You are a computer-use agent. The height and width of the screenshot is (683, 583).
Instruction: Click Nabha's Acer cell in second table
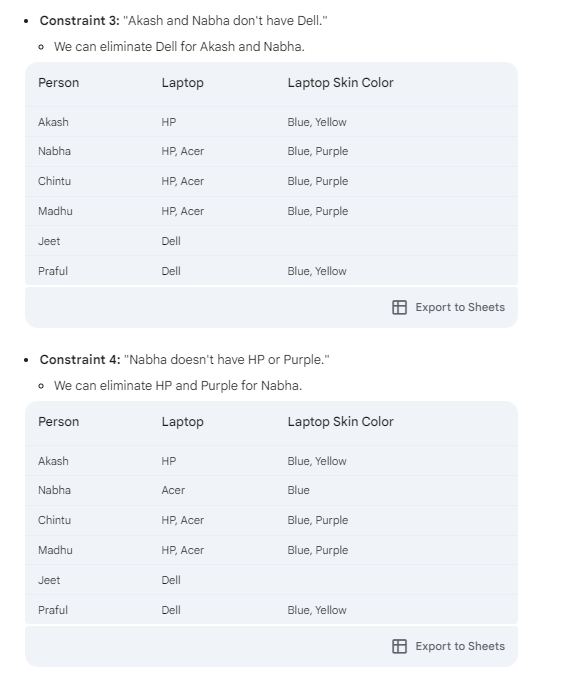click(x=173, y=490)
